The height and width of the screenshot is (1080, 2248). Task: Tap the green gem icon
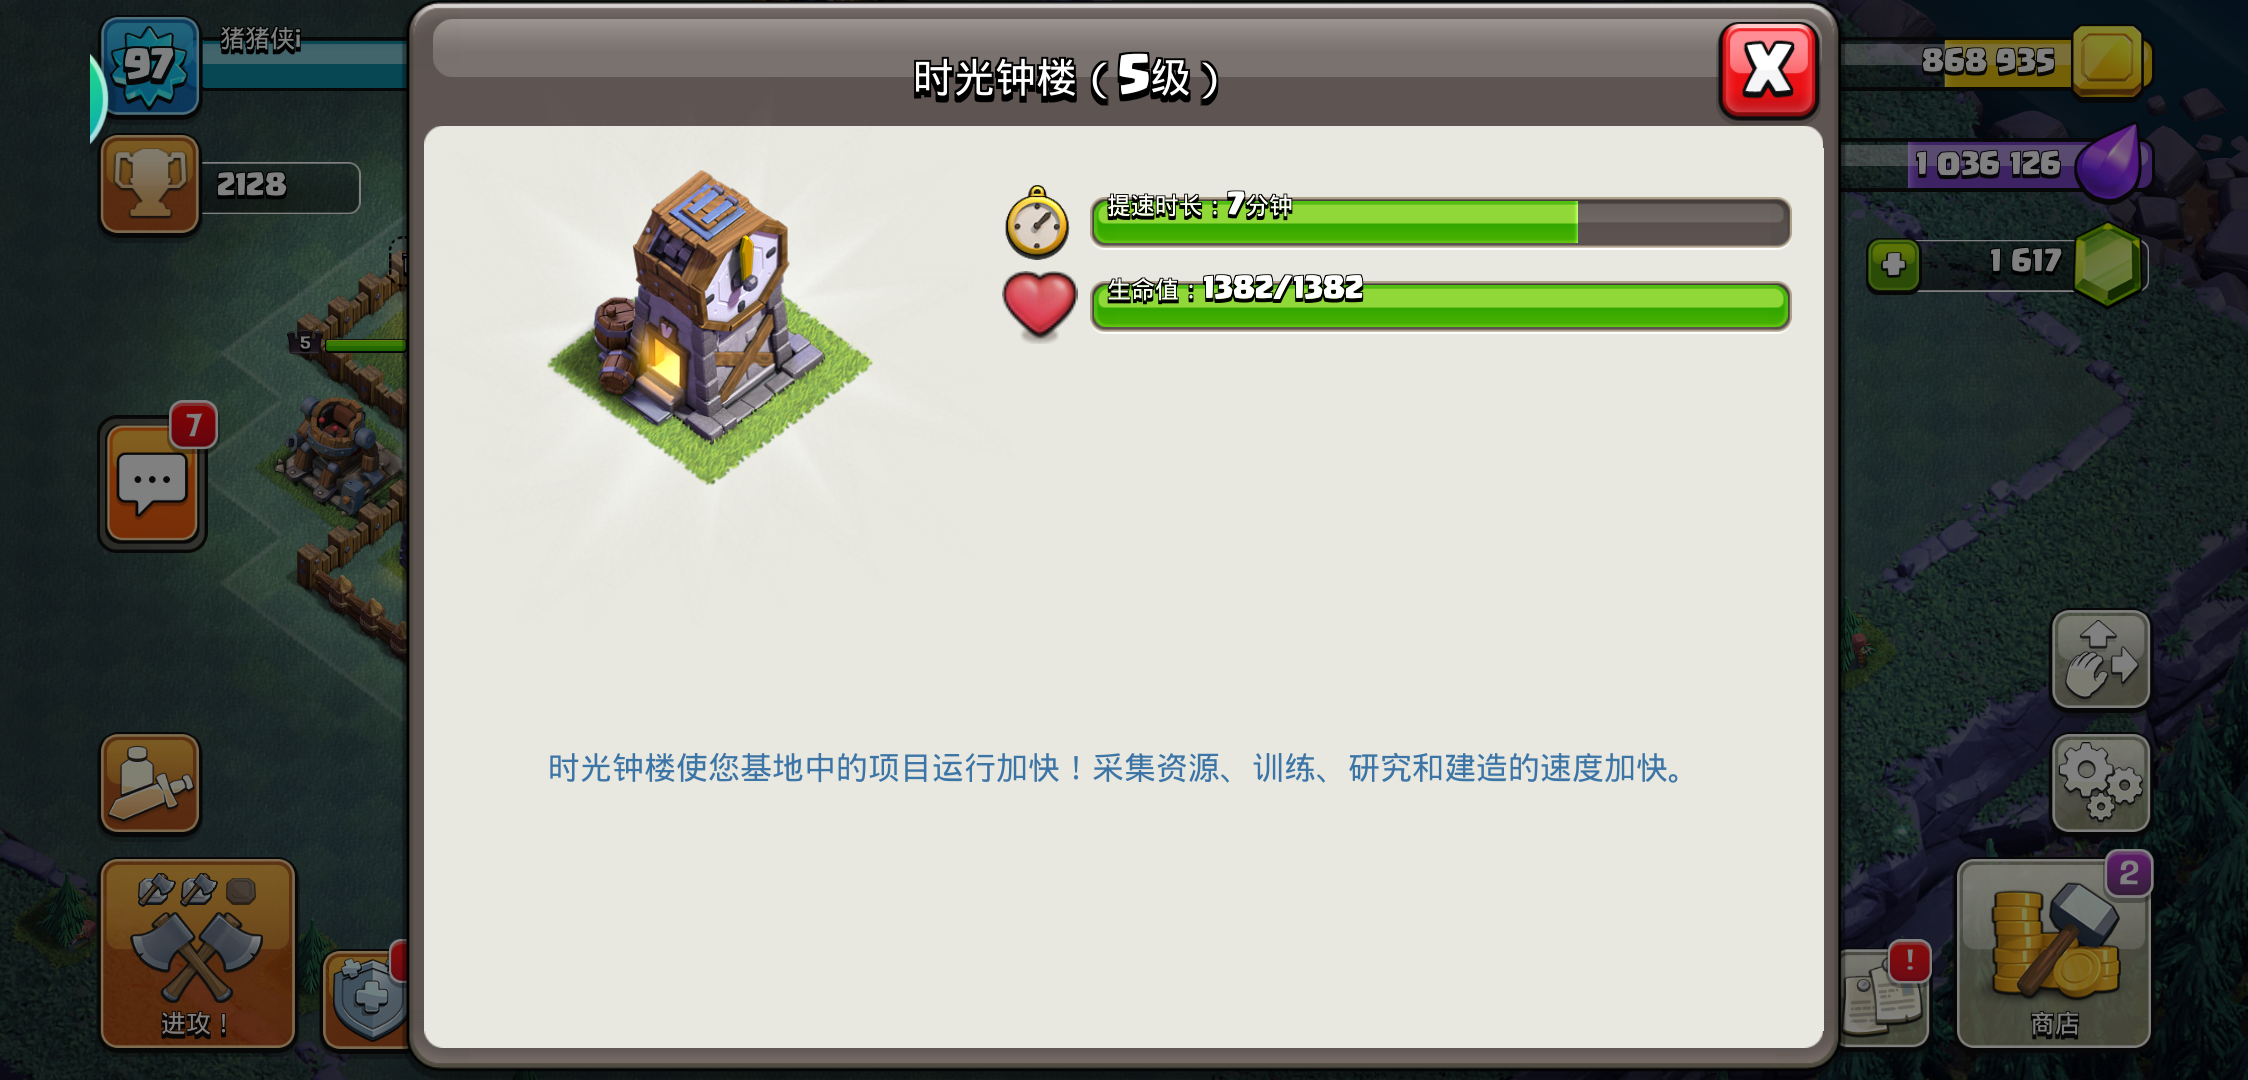[2108, 265]
